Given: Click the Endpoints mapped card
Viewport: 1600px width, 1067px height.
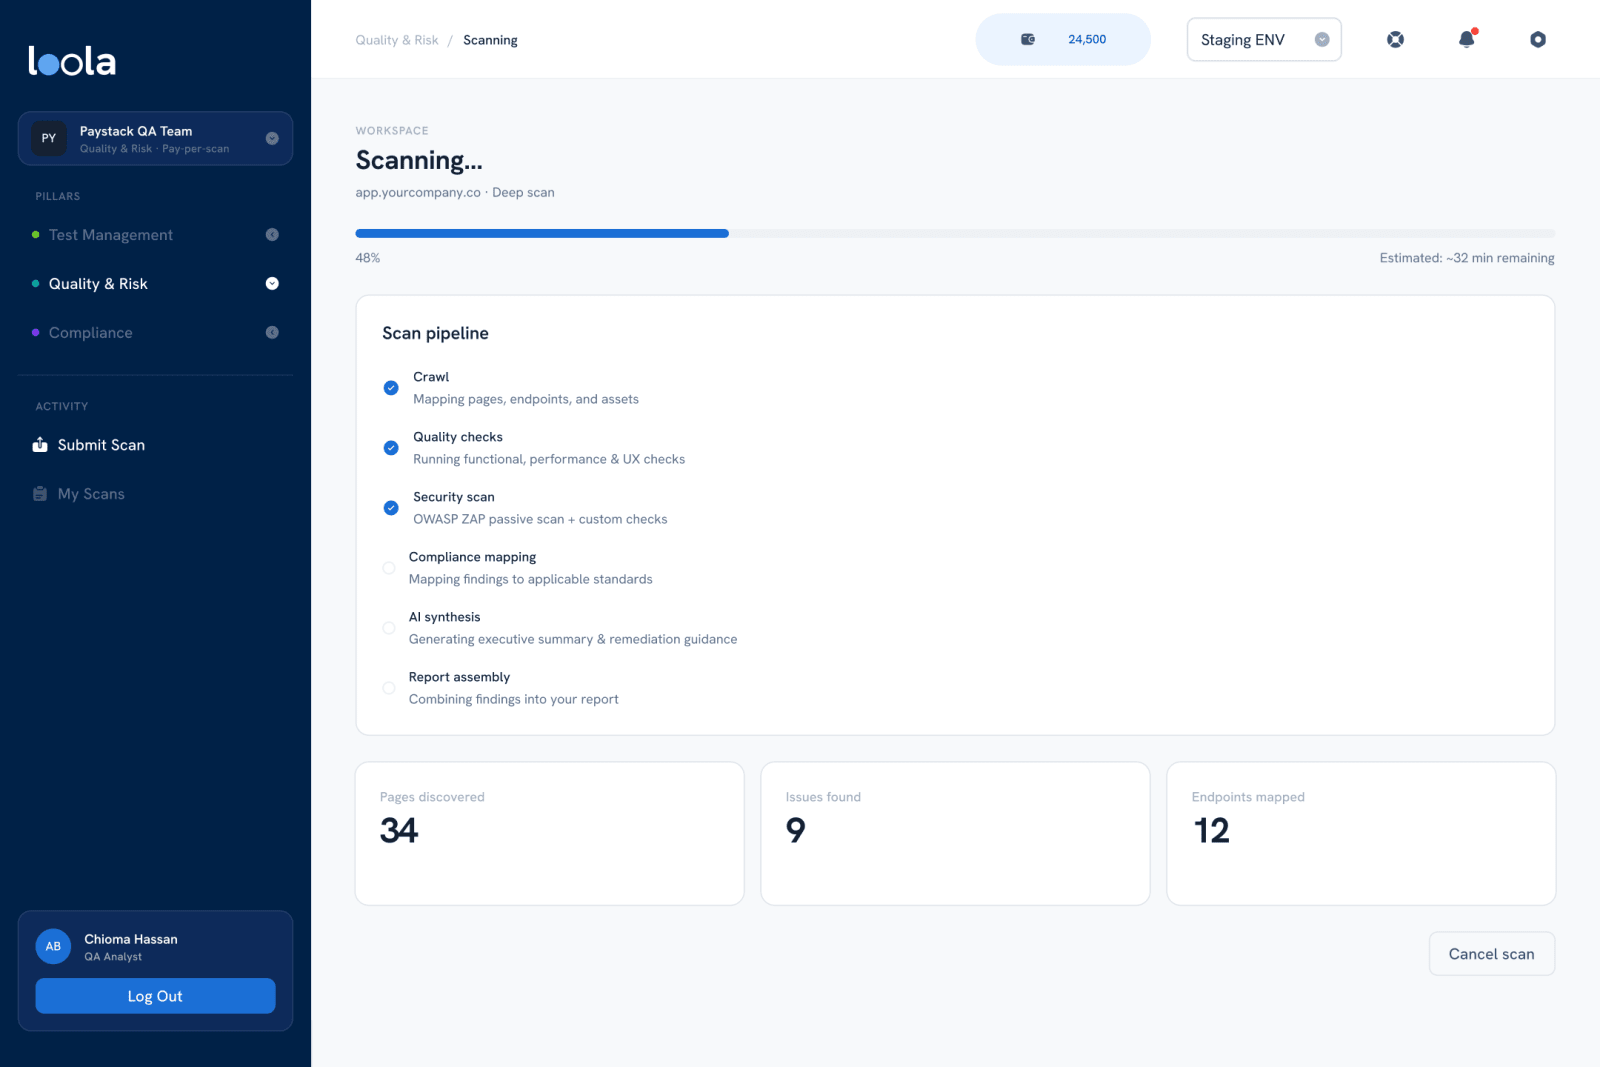Looking at the screenshot, I should point(1361,834).
